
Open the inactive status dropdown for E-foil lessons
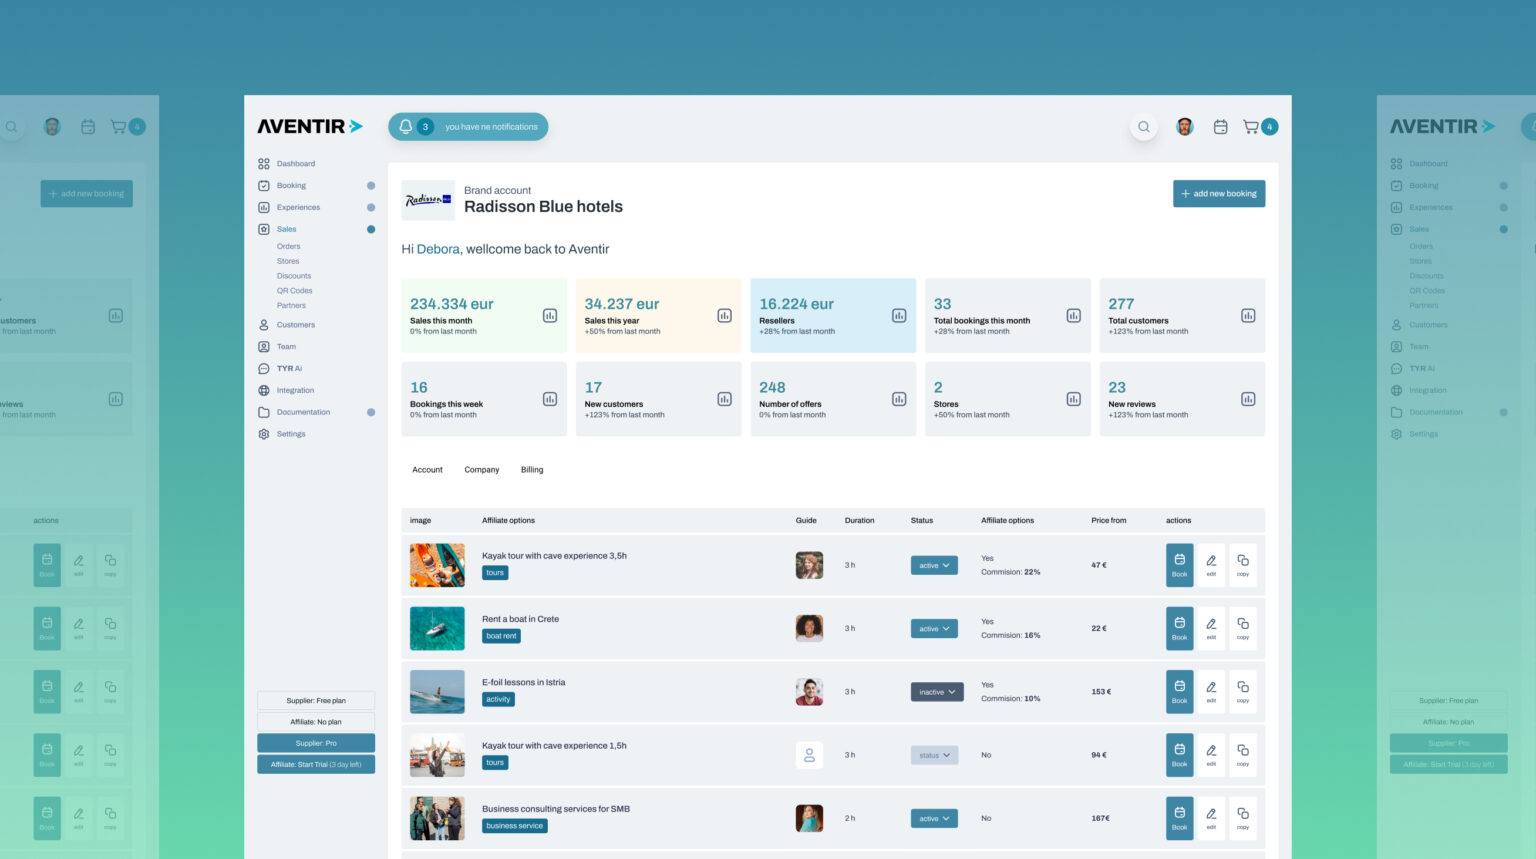point(937,692)
